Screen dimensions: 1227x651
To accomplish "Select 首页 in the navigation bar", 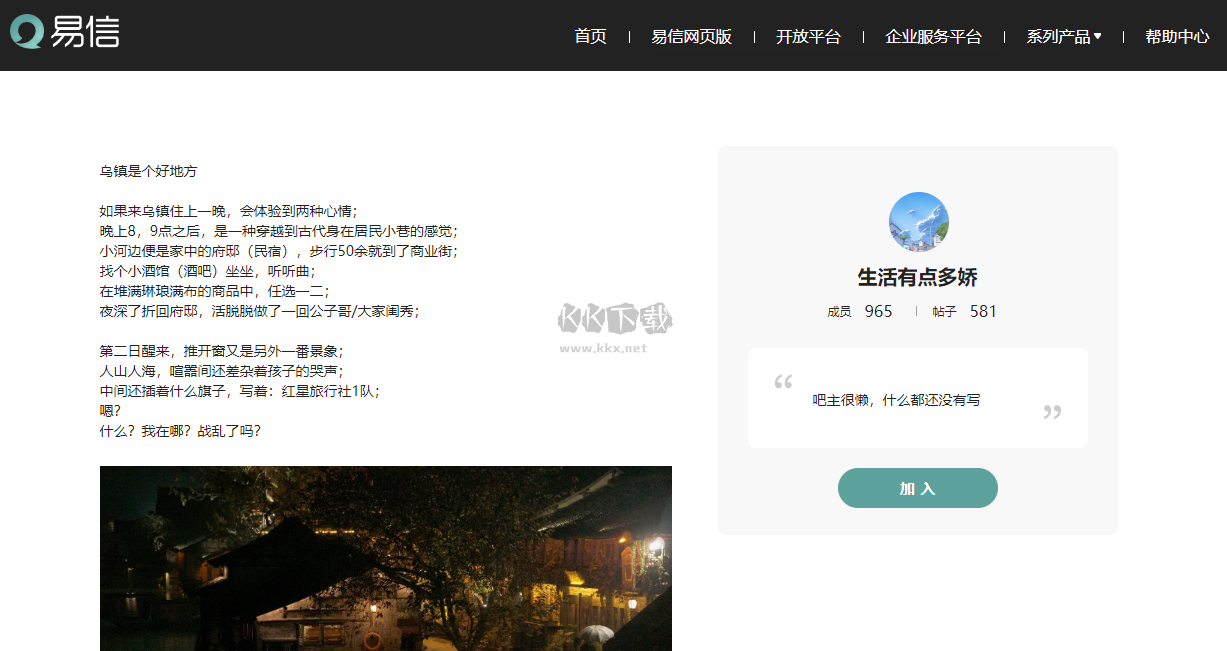I will pyautogui.click(x=590, y=36).
